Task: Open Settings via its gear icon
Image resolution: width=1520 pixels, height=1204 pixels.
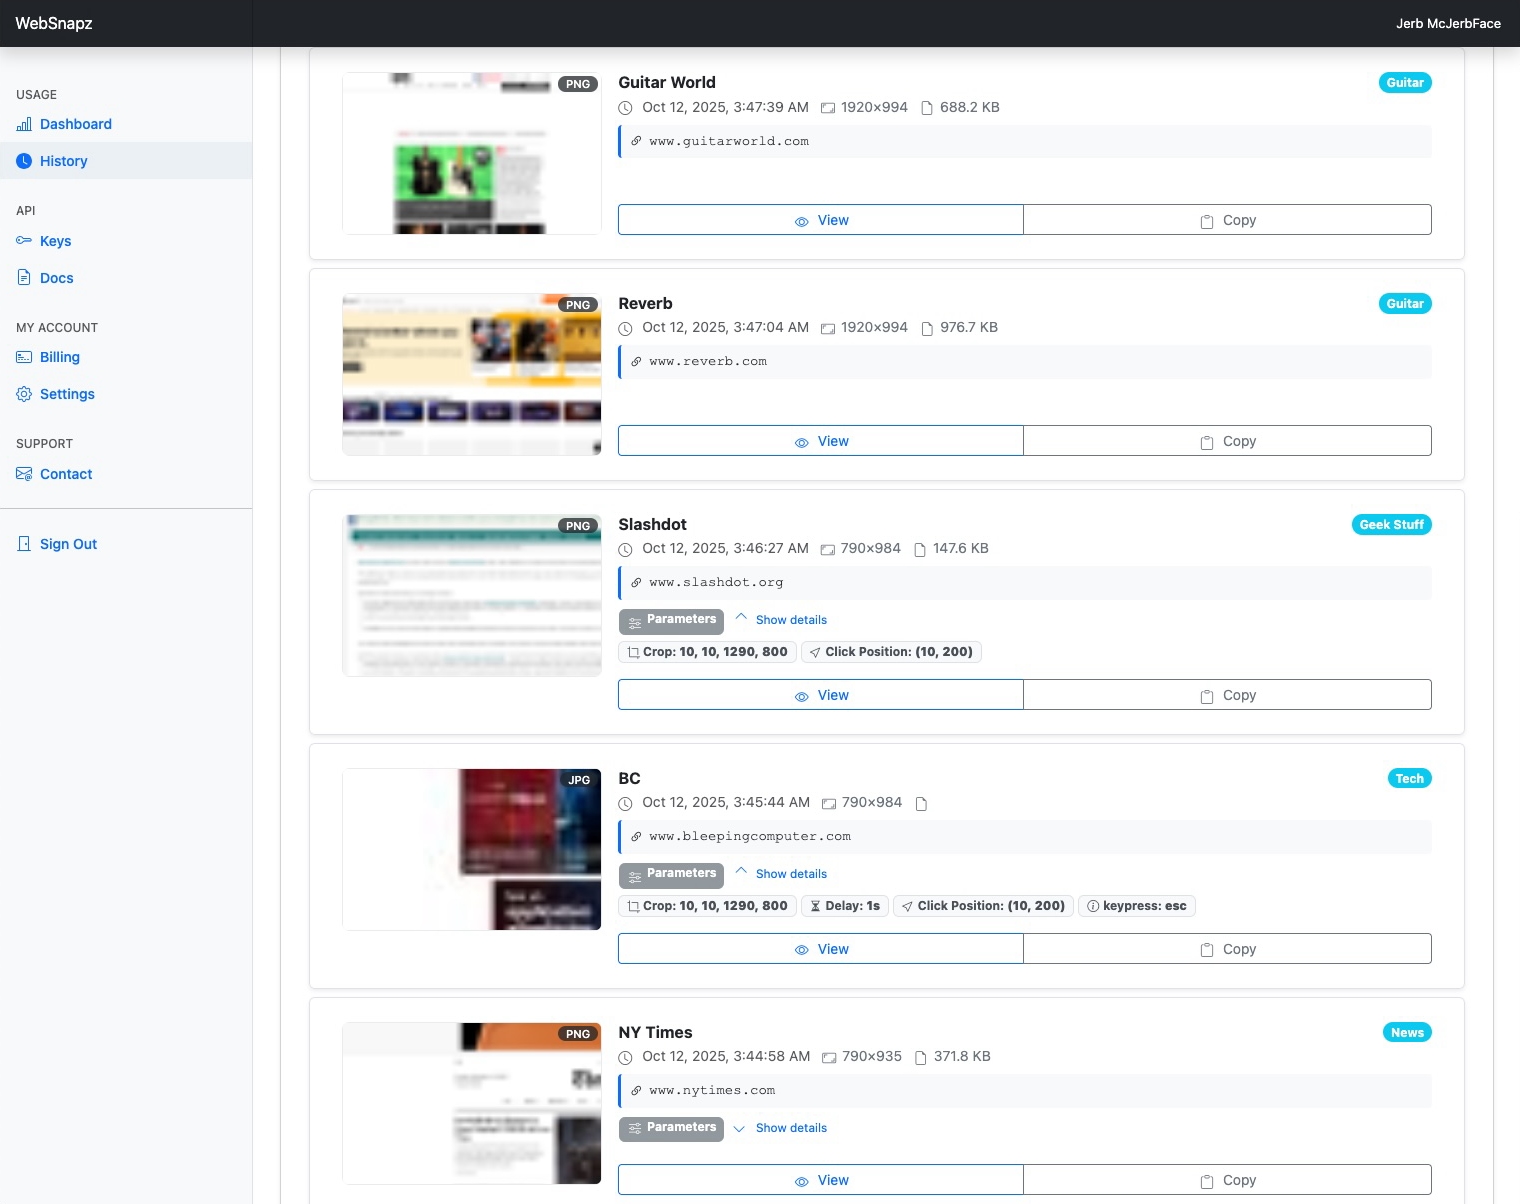Action: coord(23,393)
